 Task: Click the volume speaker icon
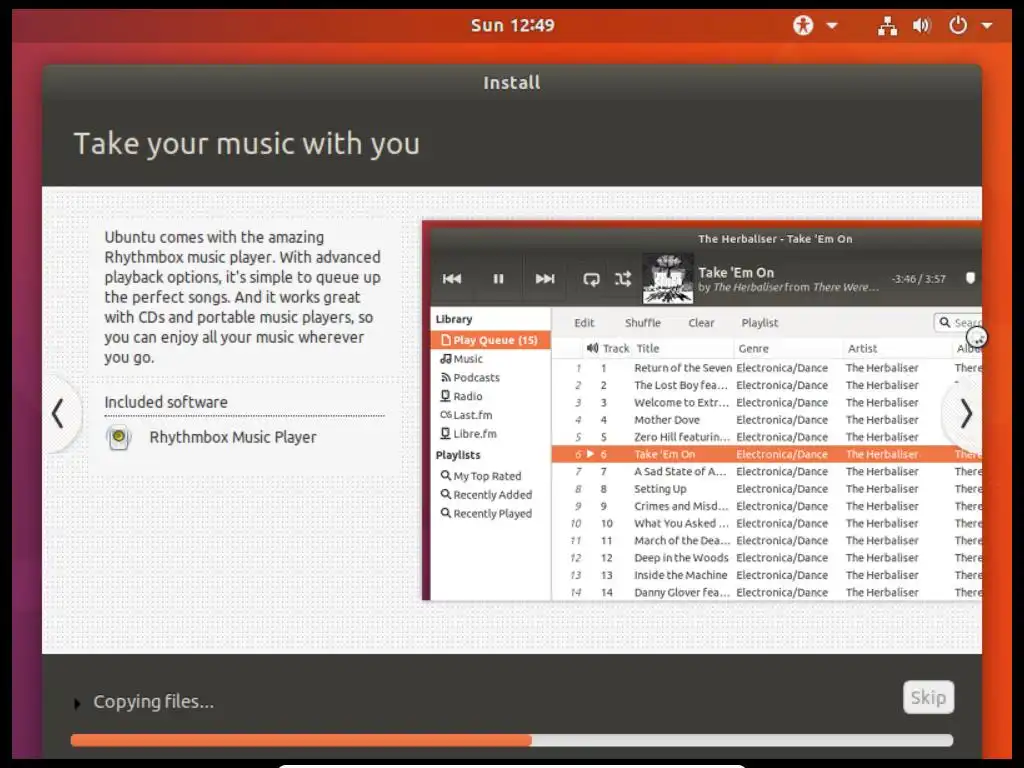(x=921, y=25)
